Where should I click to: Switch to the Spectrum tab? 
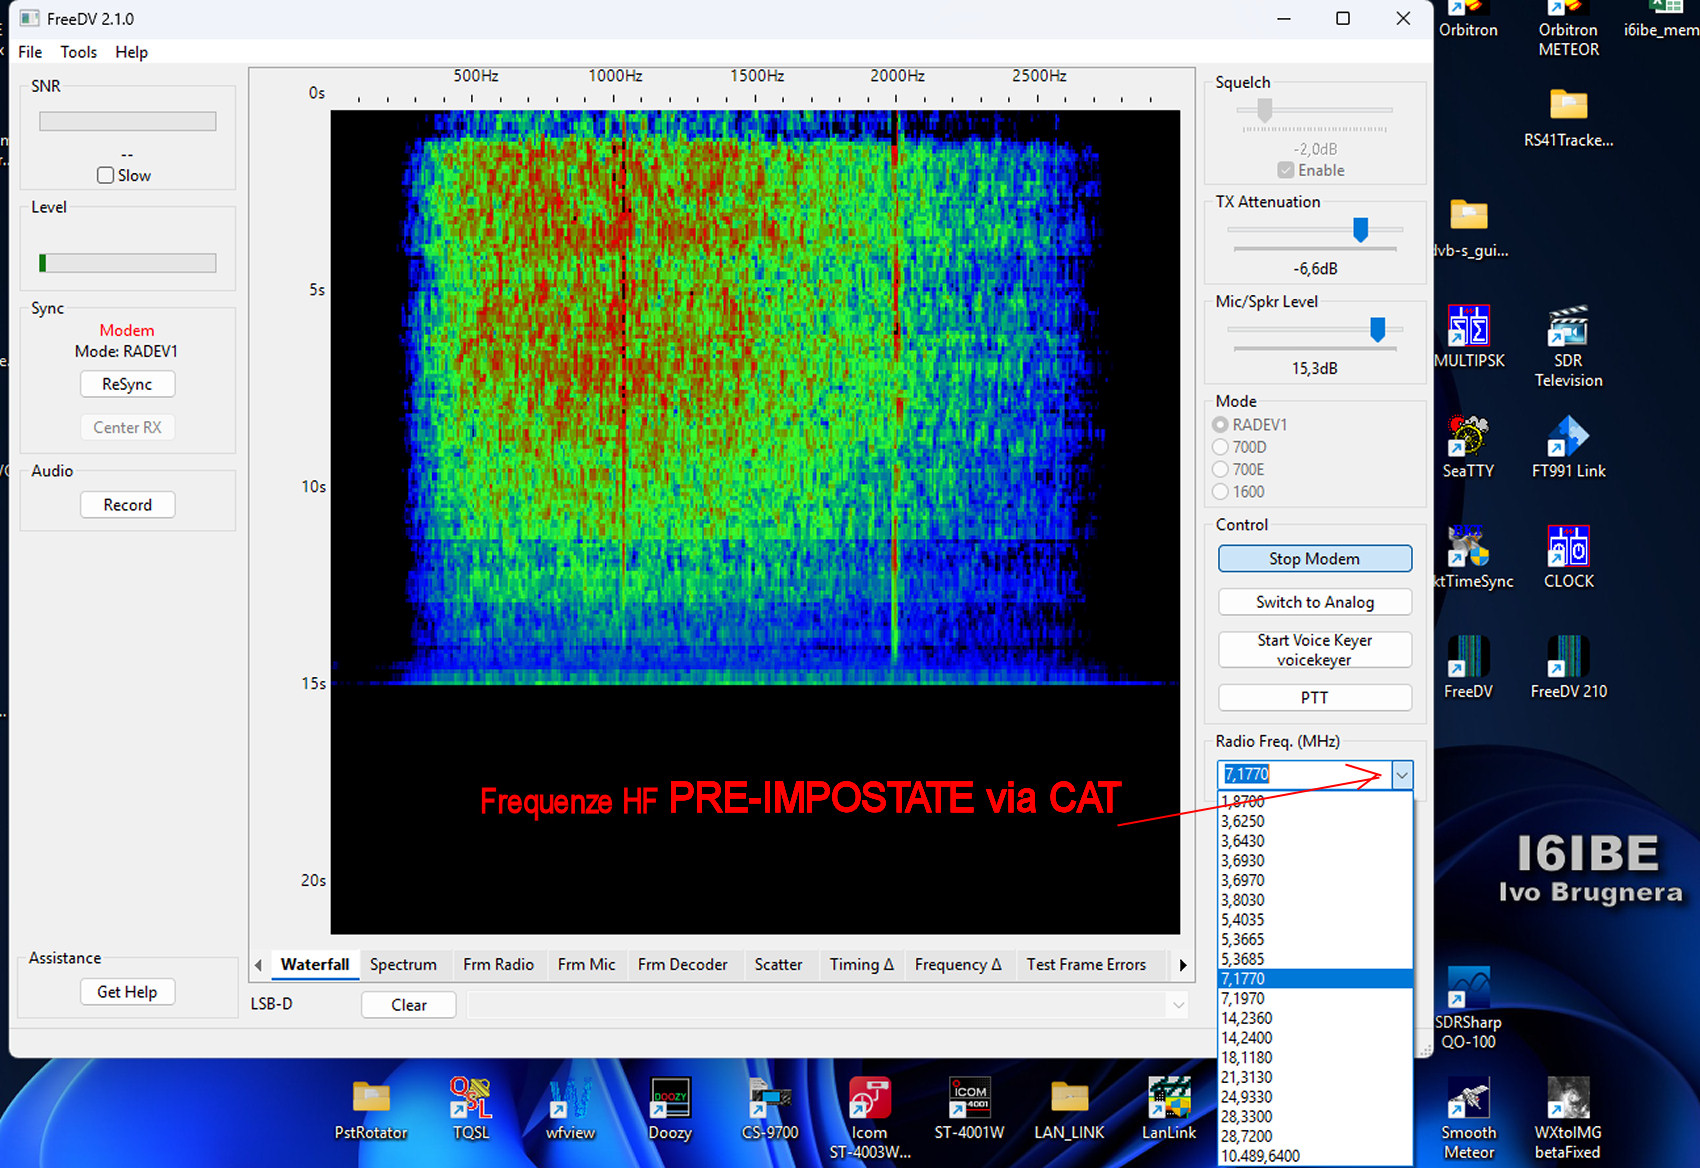[x=403, y=964]
